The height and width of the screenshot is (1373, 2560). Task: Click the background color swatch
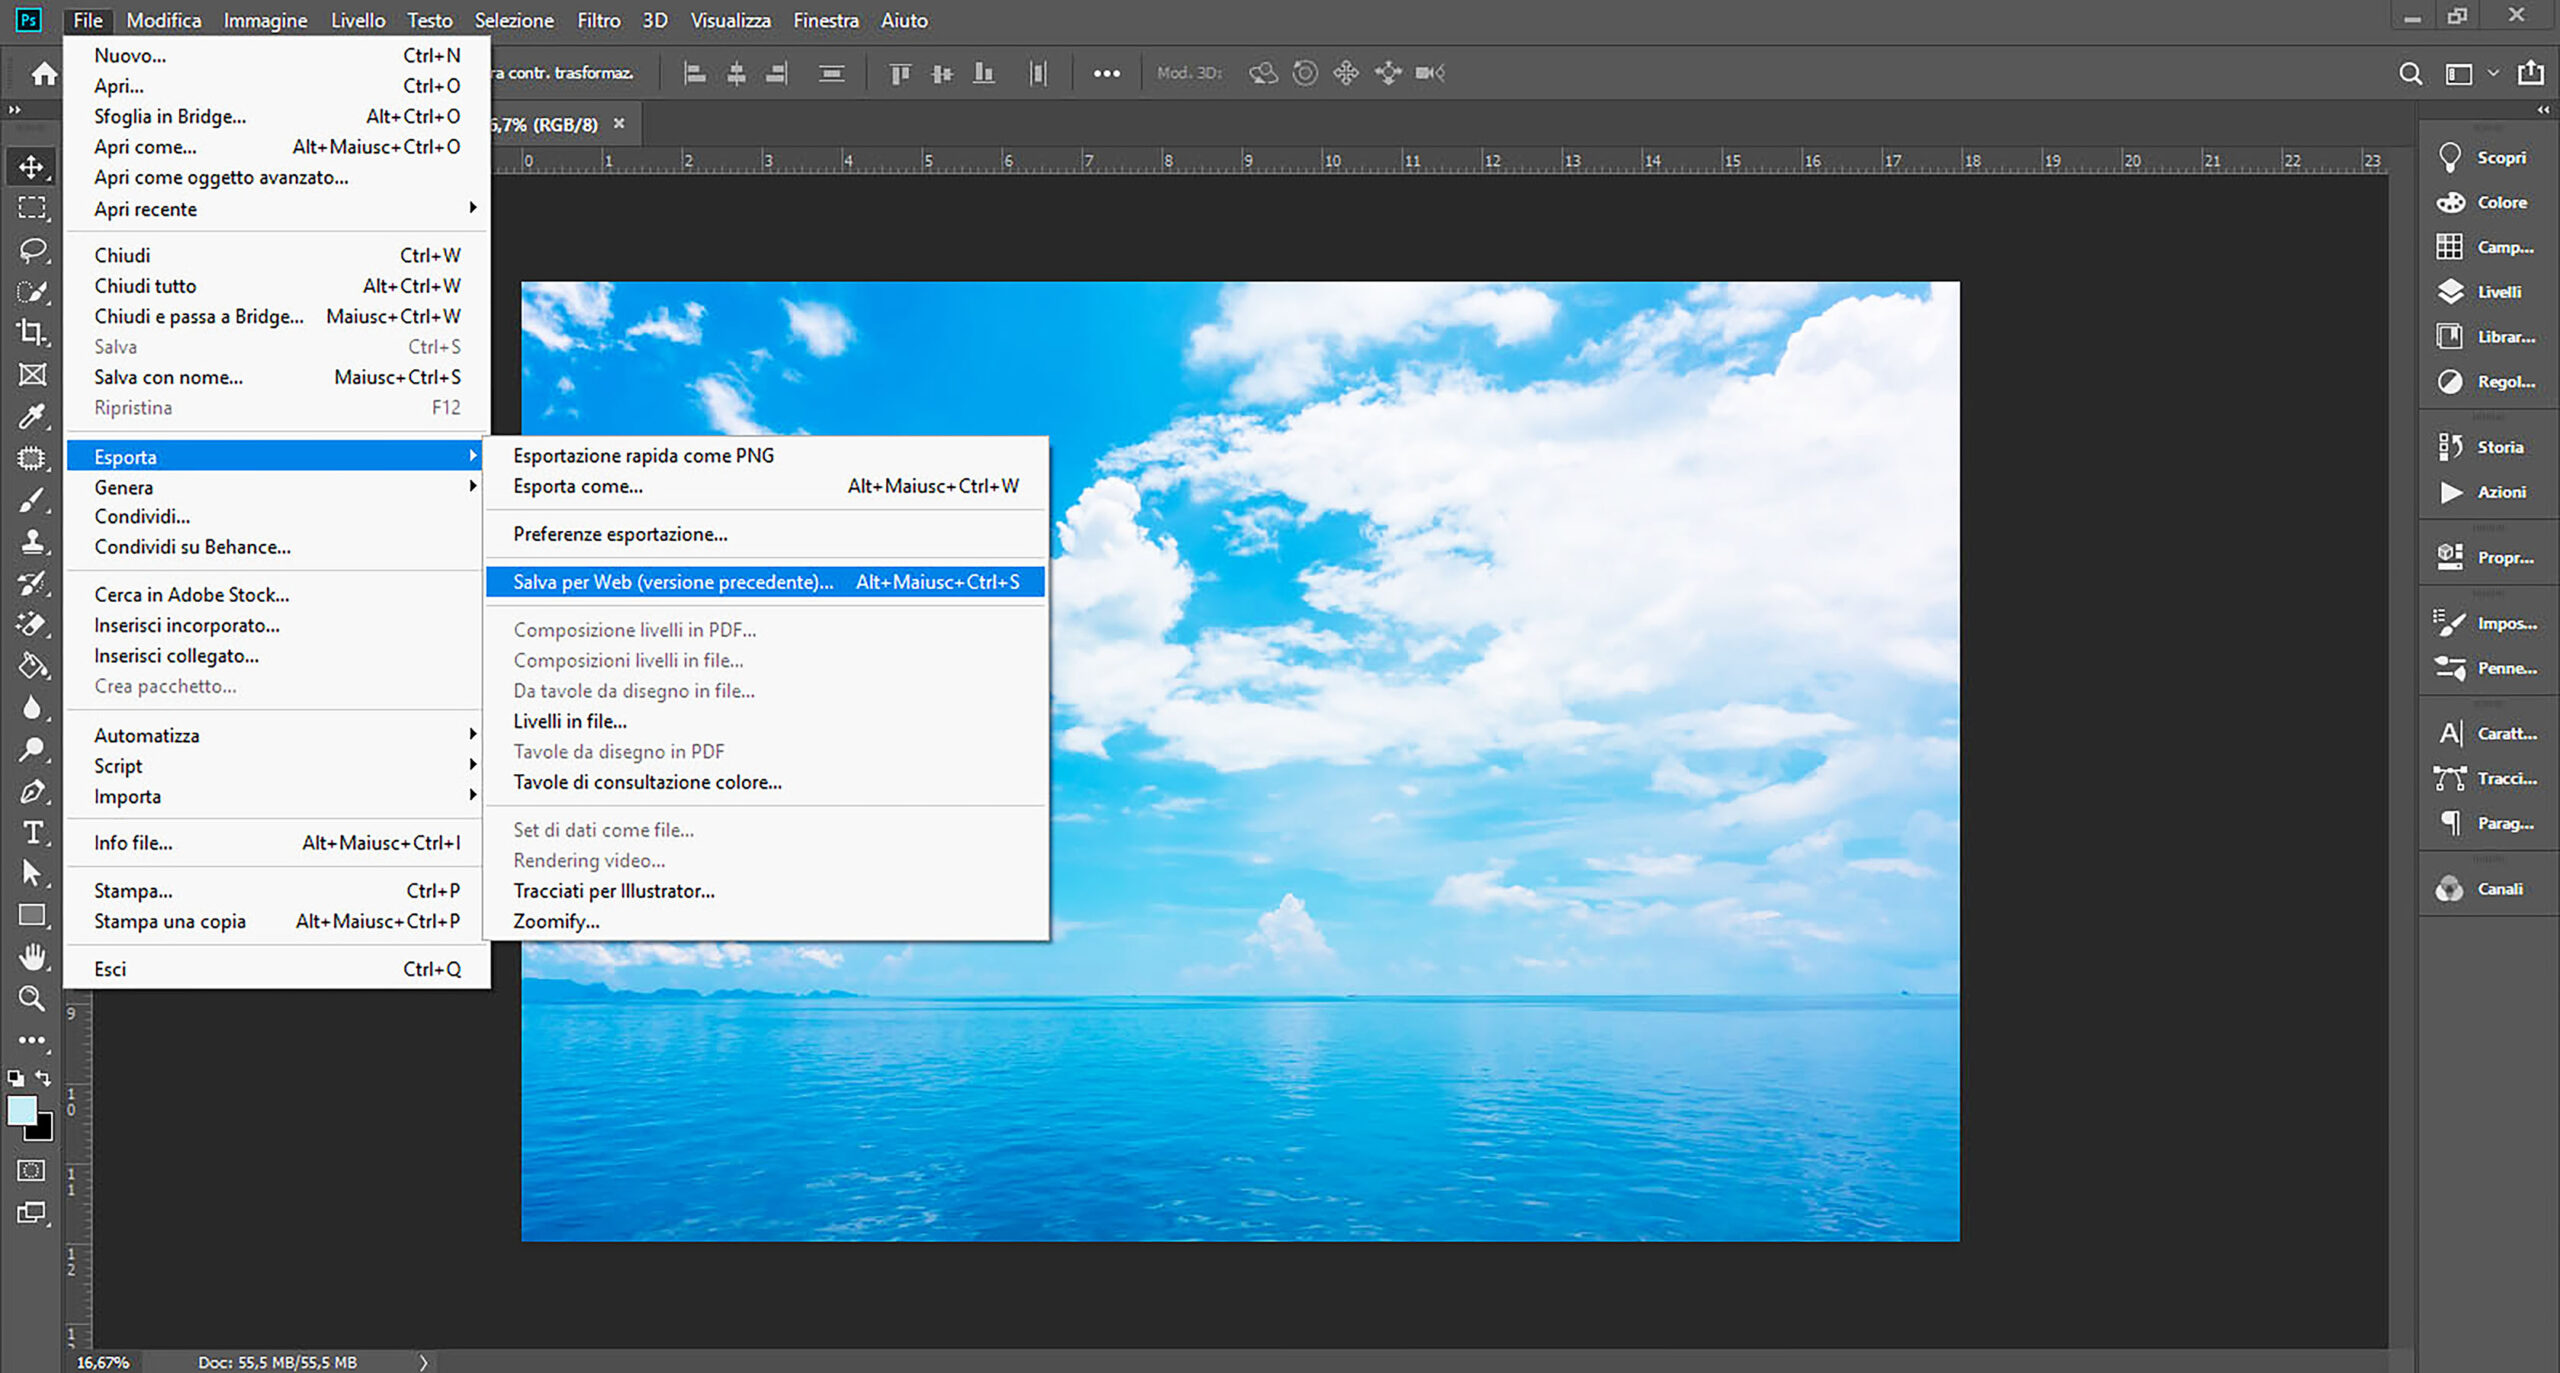tap(43, 1131)
